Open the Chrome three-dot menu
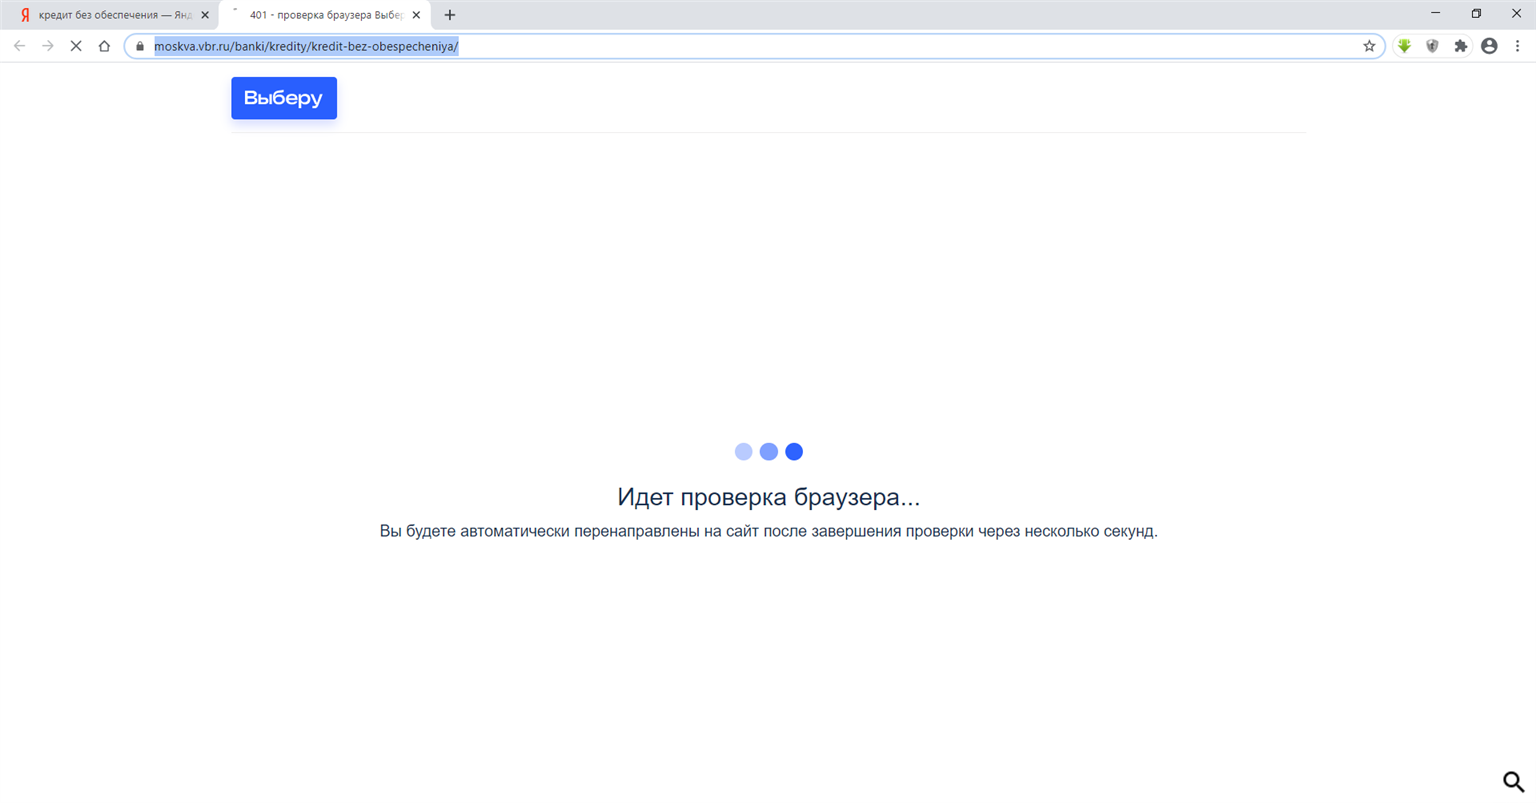Screen dimensions: 1536x803 [1517, 46]
